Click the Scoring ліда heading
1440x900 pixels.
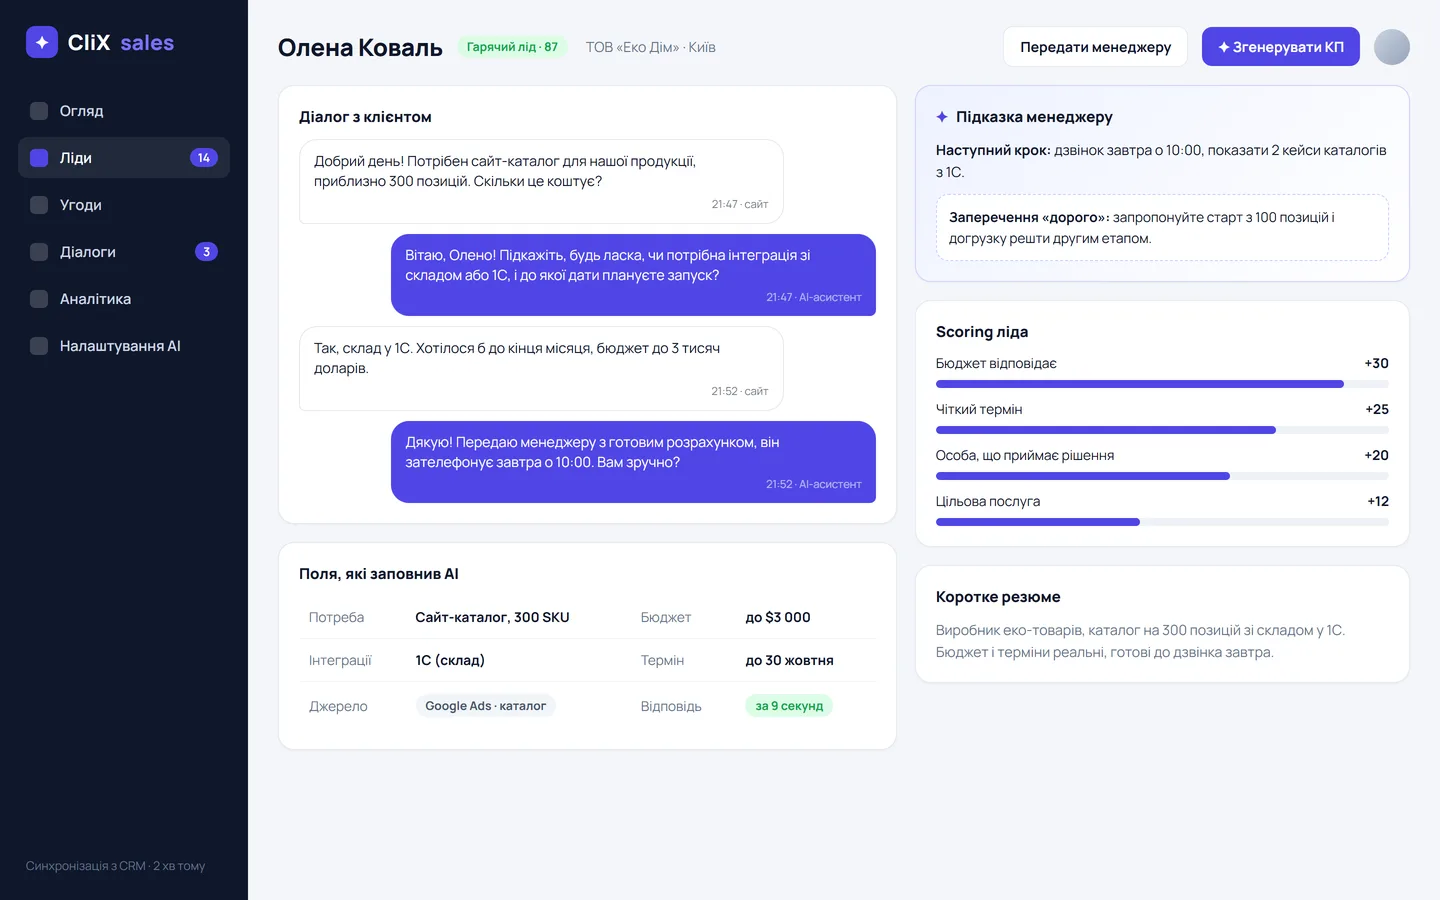tap(982, 332)
